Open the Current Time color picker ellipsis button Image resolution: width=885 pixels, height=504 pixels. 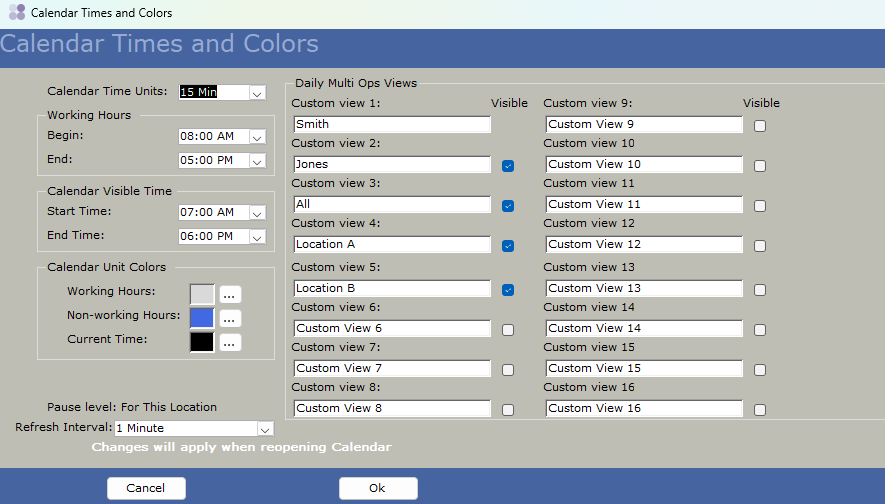(x=230, y=342)
